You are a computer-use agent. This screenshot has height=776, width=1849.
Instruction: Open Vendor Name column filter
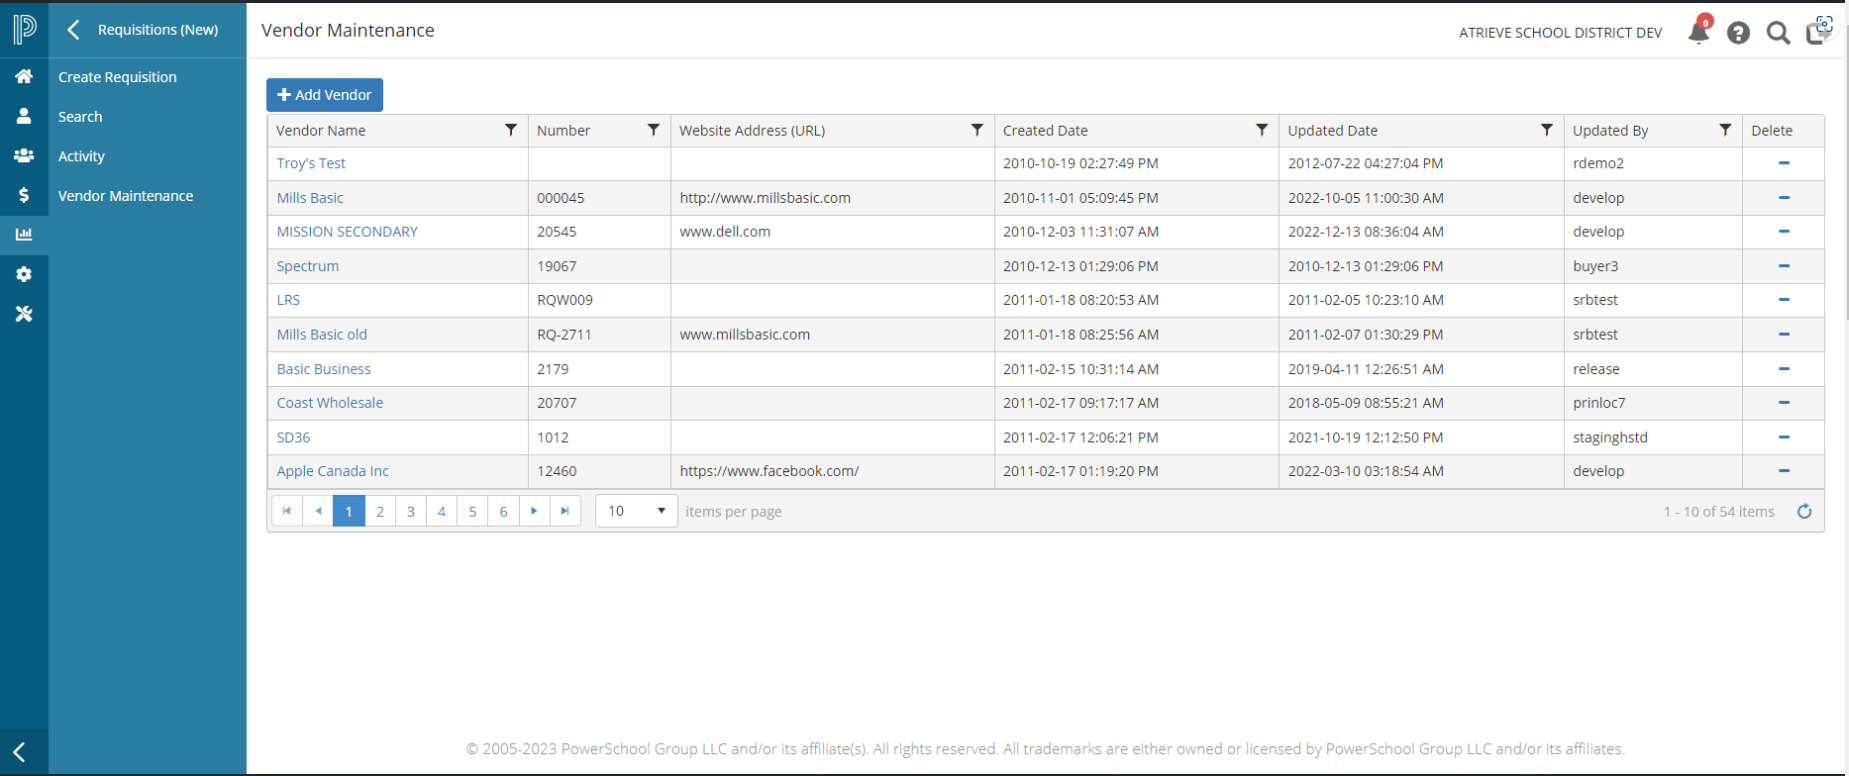click(511, 130)
